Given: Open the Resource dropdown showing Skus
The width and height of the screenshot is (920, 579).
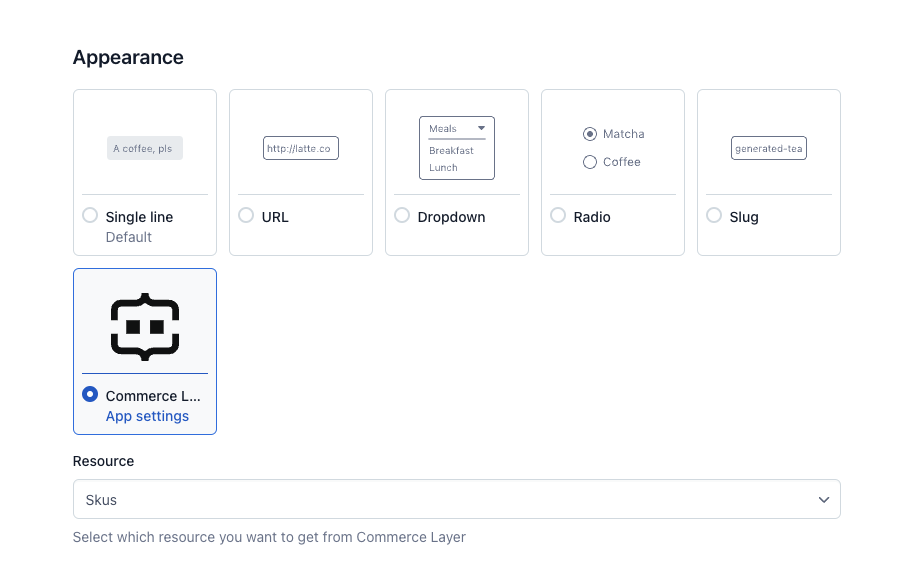Looking at the screenshot, I should 456,499.
